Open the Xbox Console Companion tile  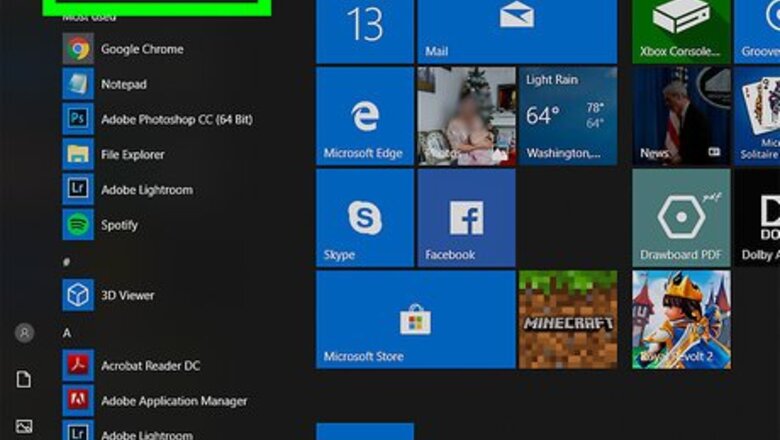pos(682,31)
